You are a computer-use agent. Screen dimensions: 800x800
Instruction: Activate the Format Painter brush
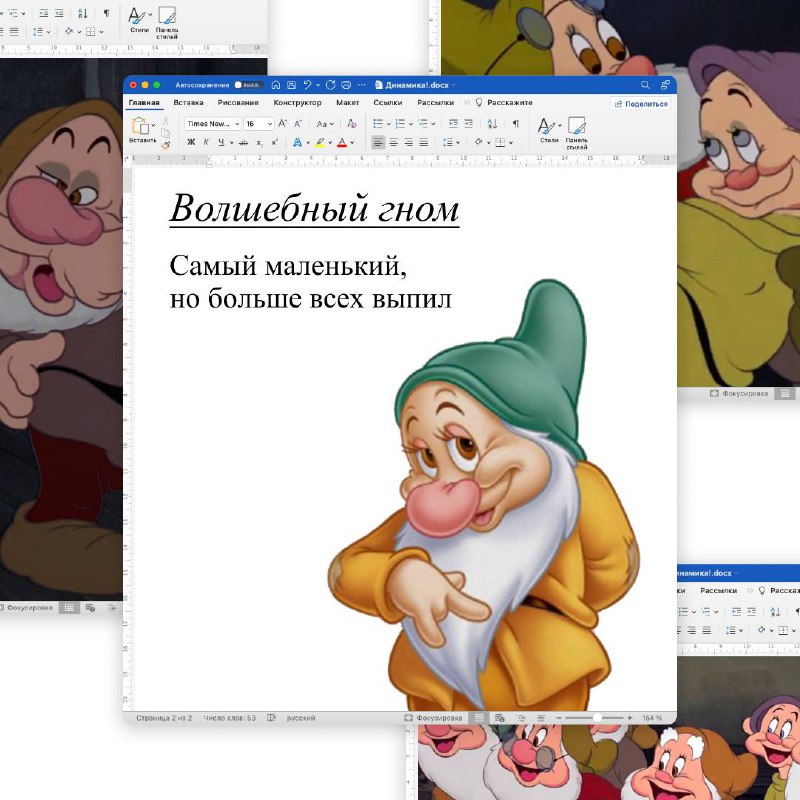(x=165, y=145)
